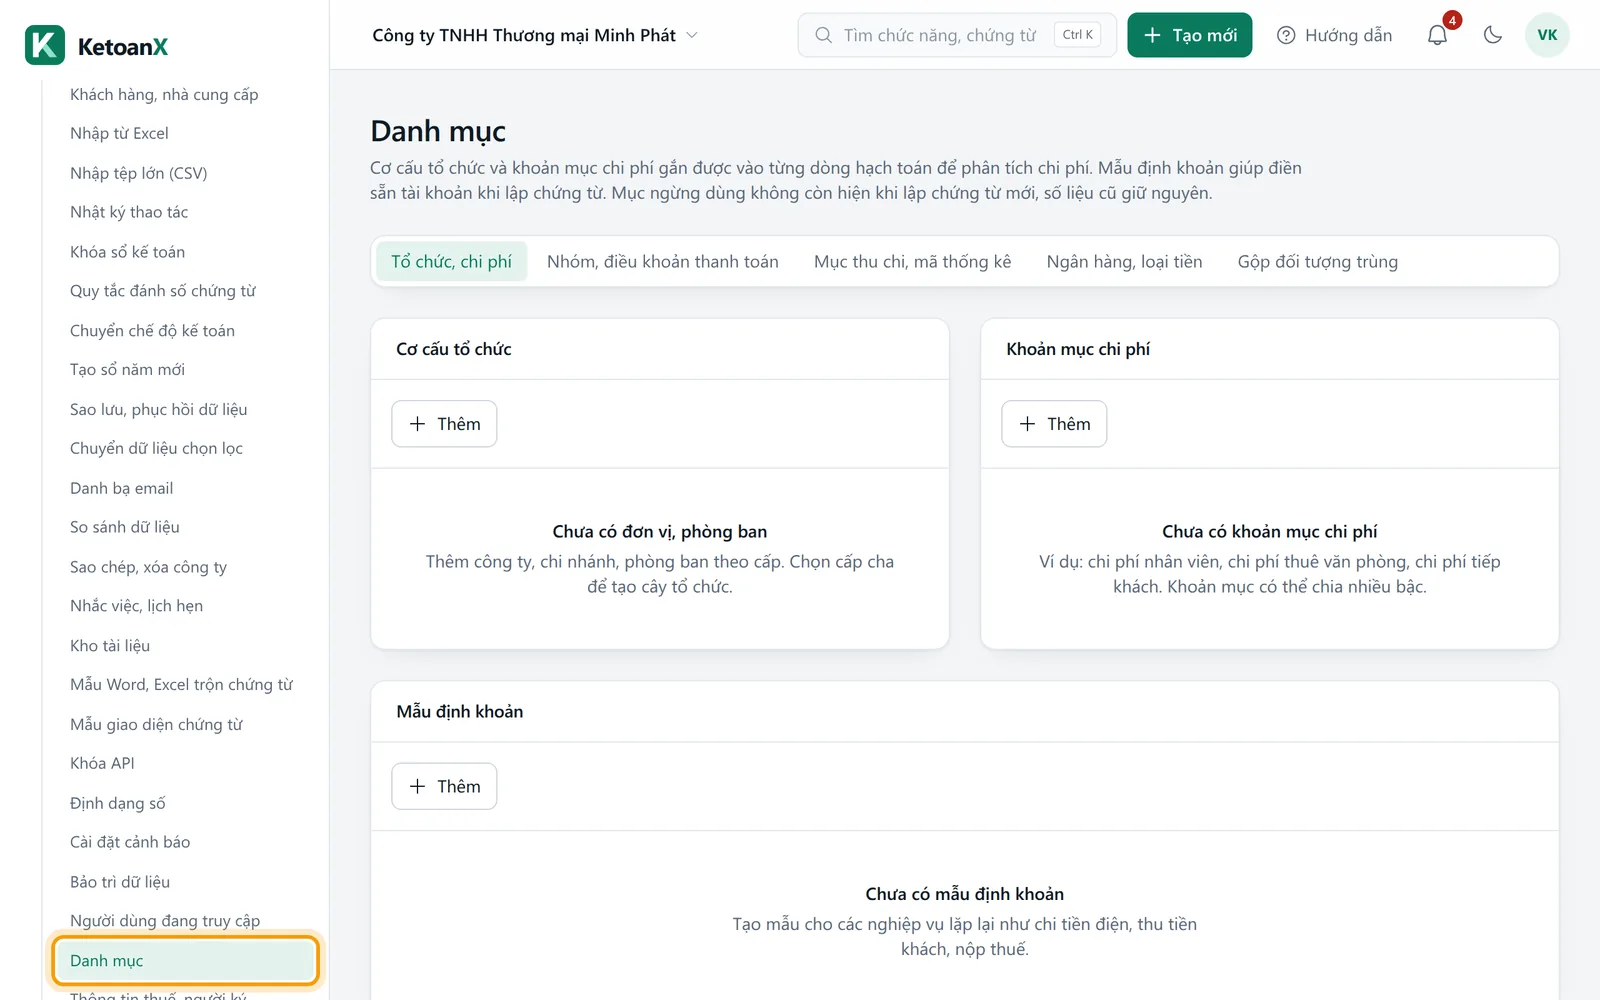
Task: Click the KetoanX logo icon
Action: [45, 45]
